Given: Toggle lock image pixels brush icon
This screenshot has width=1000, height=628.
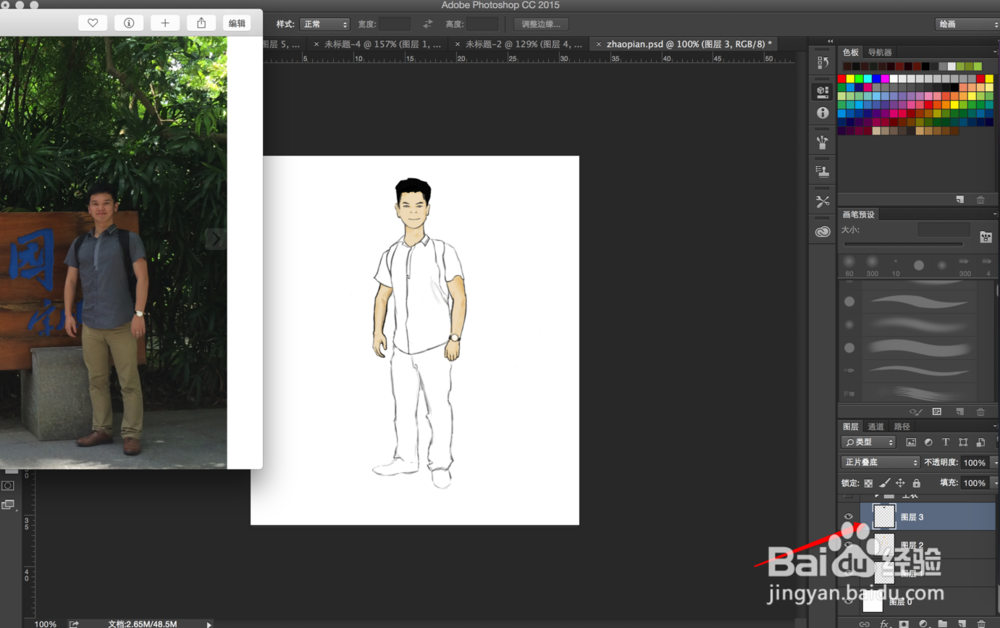Looking at the screenshot, I should [885, 483].
